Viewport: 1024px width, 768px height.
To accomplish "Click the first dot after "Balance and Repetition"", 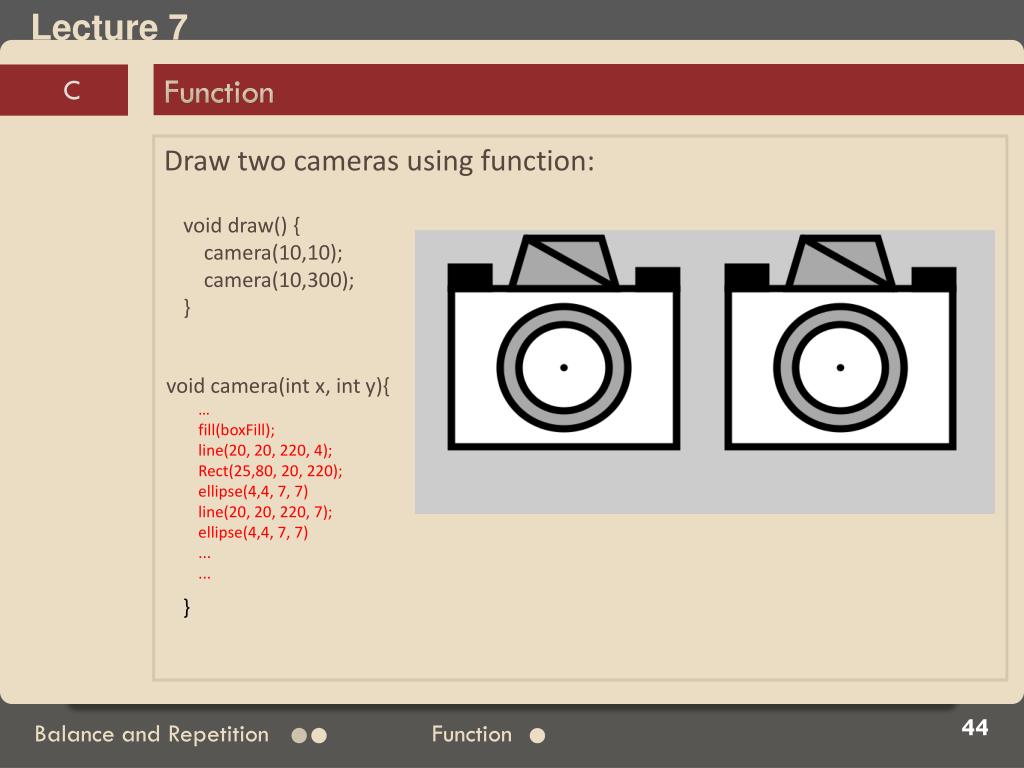I will [299, 736].
